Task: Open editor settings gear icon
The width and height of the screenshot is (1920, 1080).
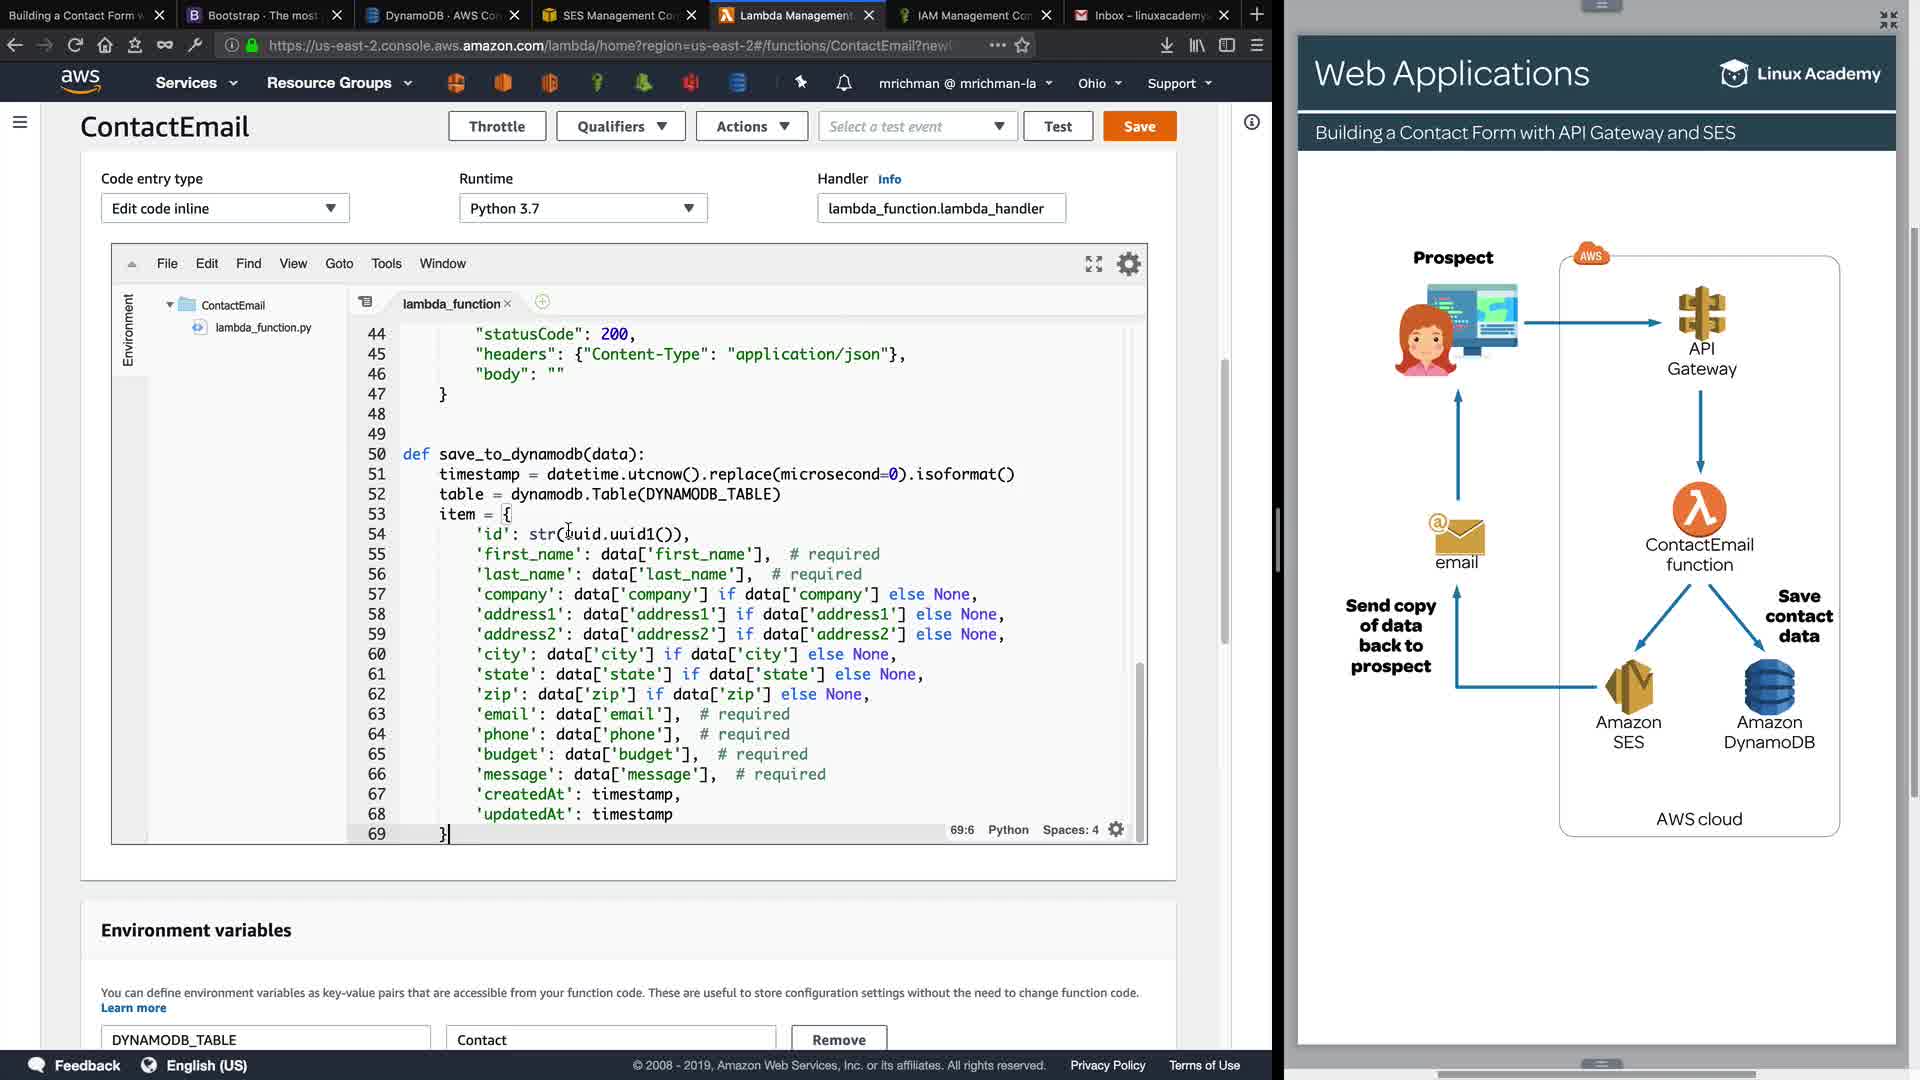Action: 1128,264
